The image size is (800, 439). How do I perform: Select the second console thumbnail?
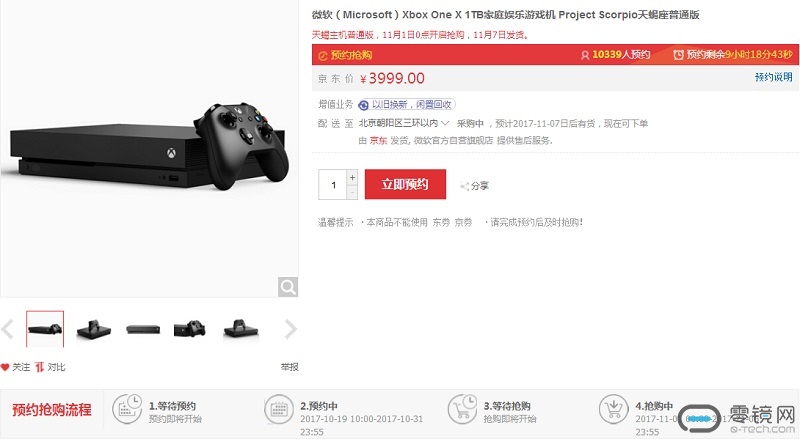click(x=94, y=329)
